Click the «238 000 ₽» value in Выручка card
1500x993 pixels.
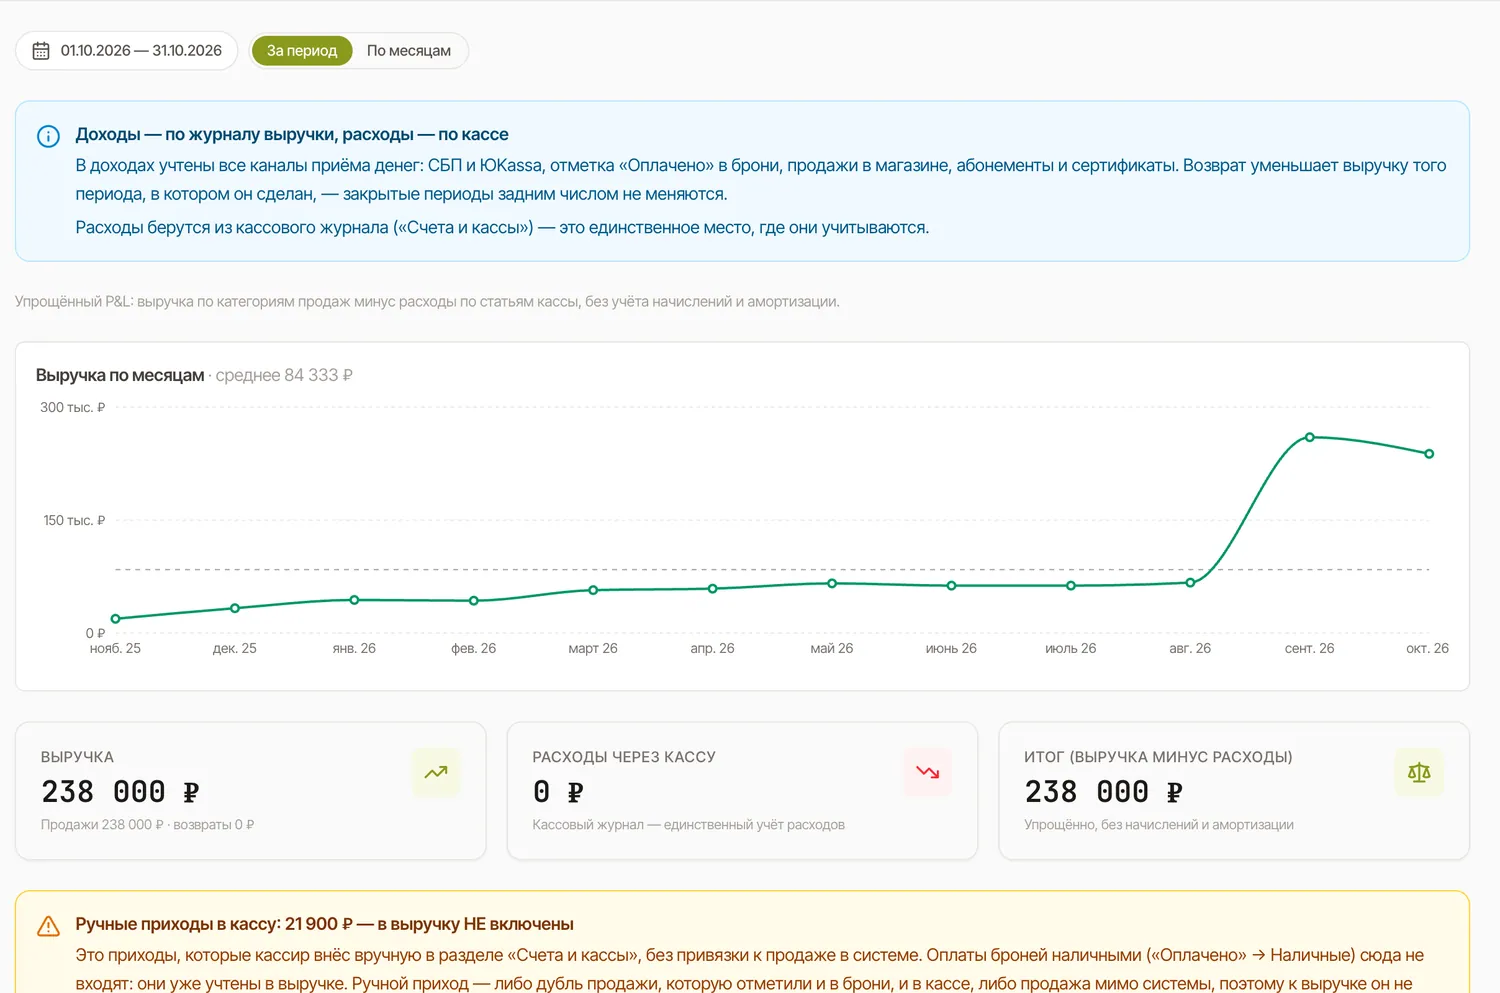tap(120, 792)
